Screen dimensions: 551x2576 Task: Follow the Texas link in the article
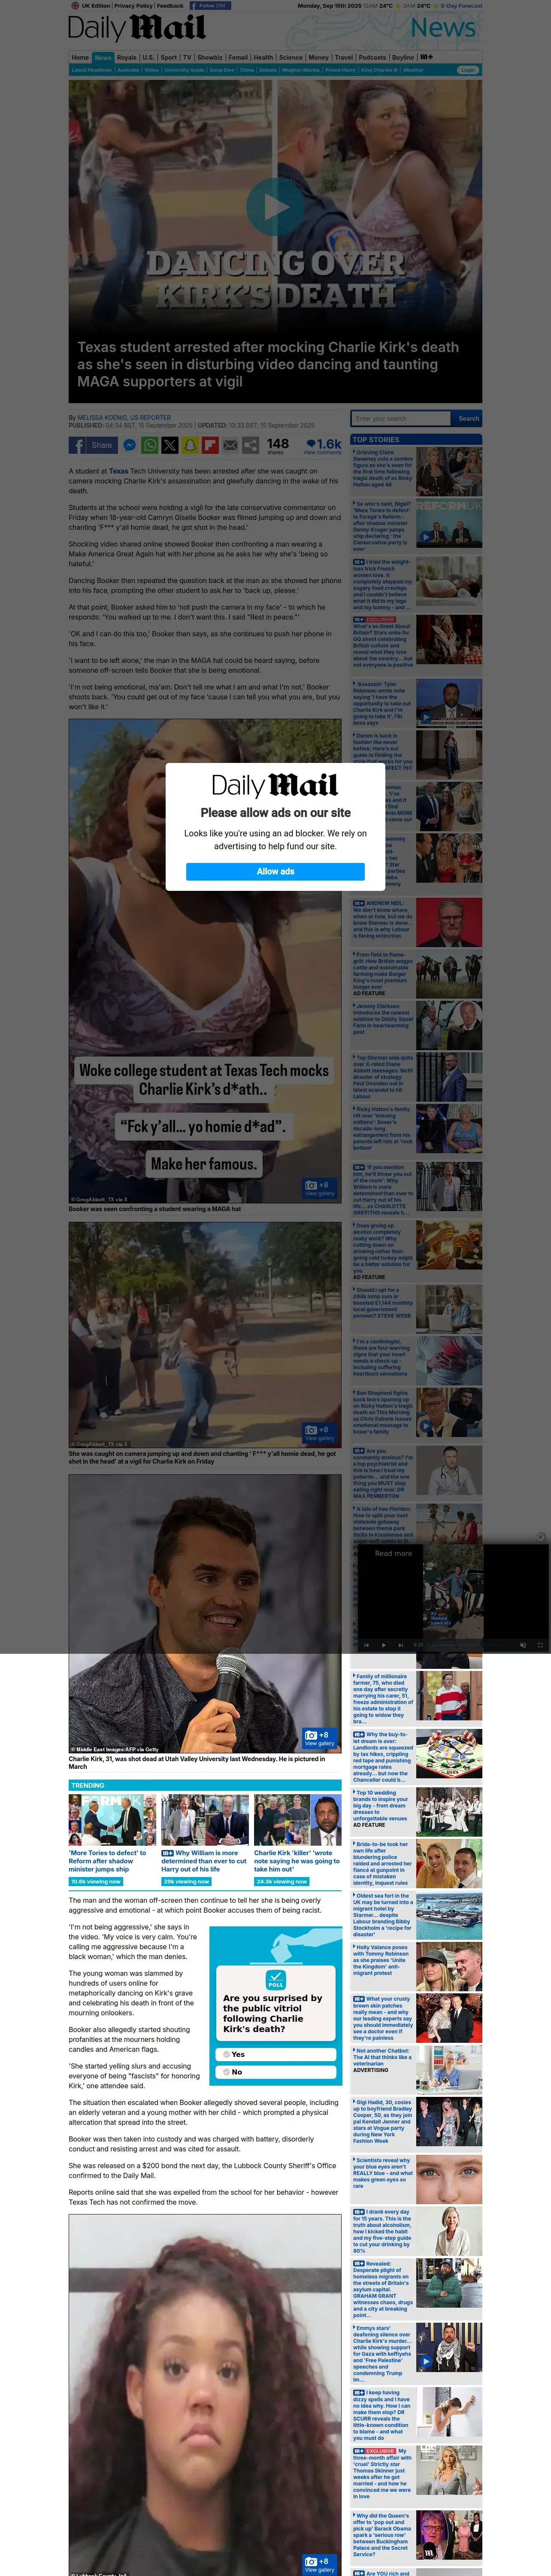coord(118,471)
